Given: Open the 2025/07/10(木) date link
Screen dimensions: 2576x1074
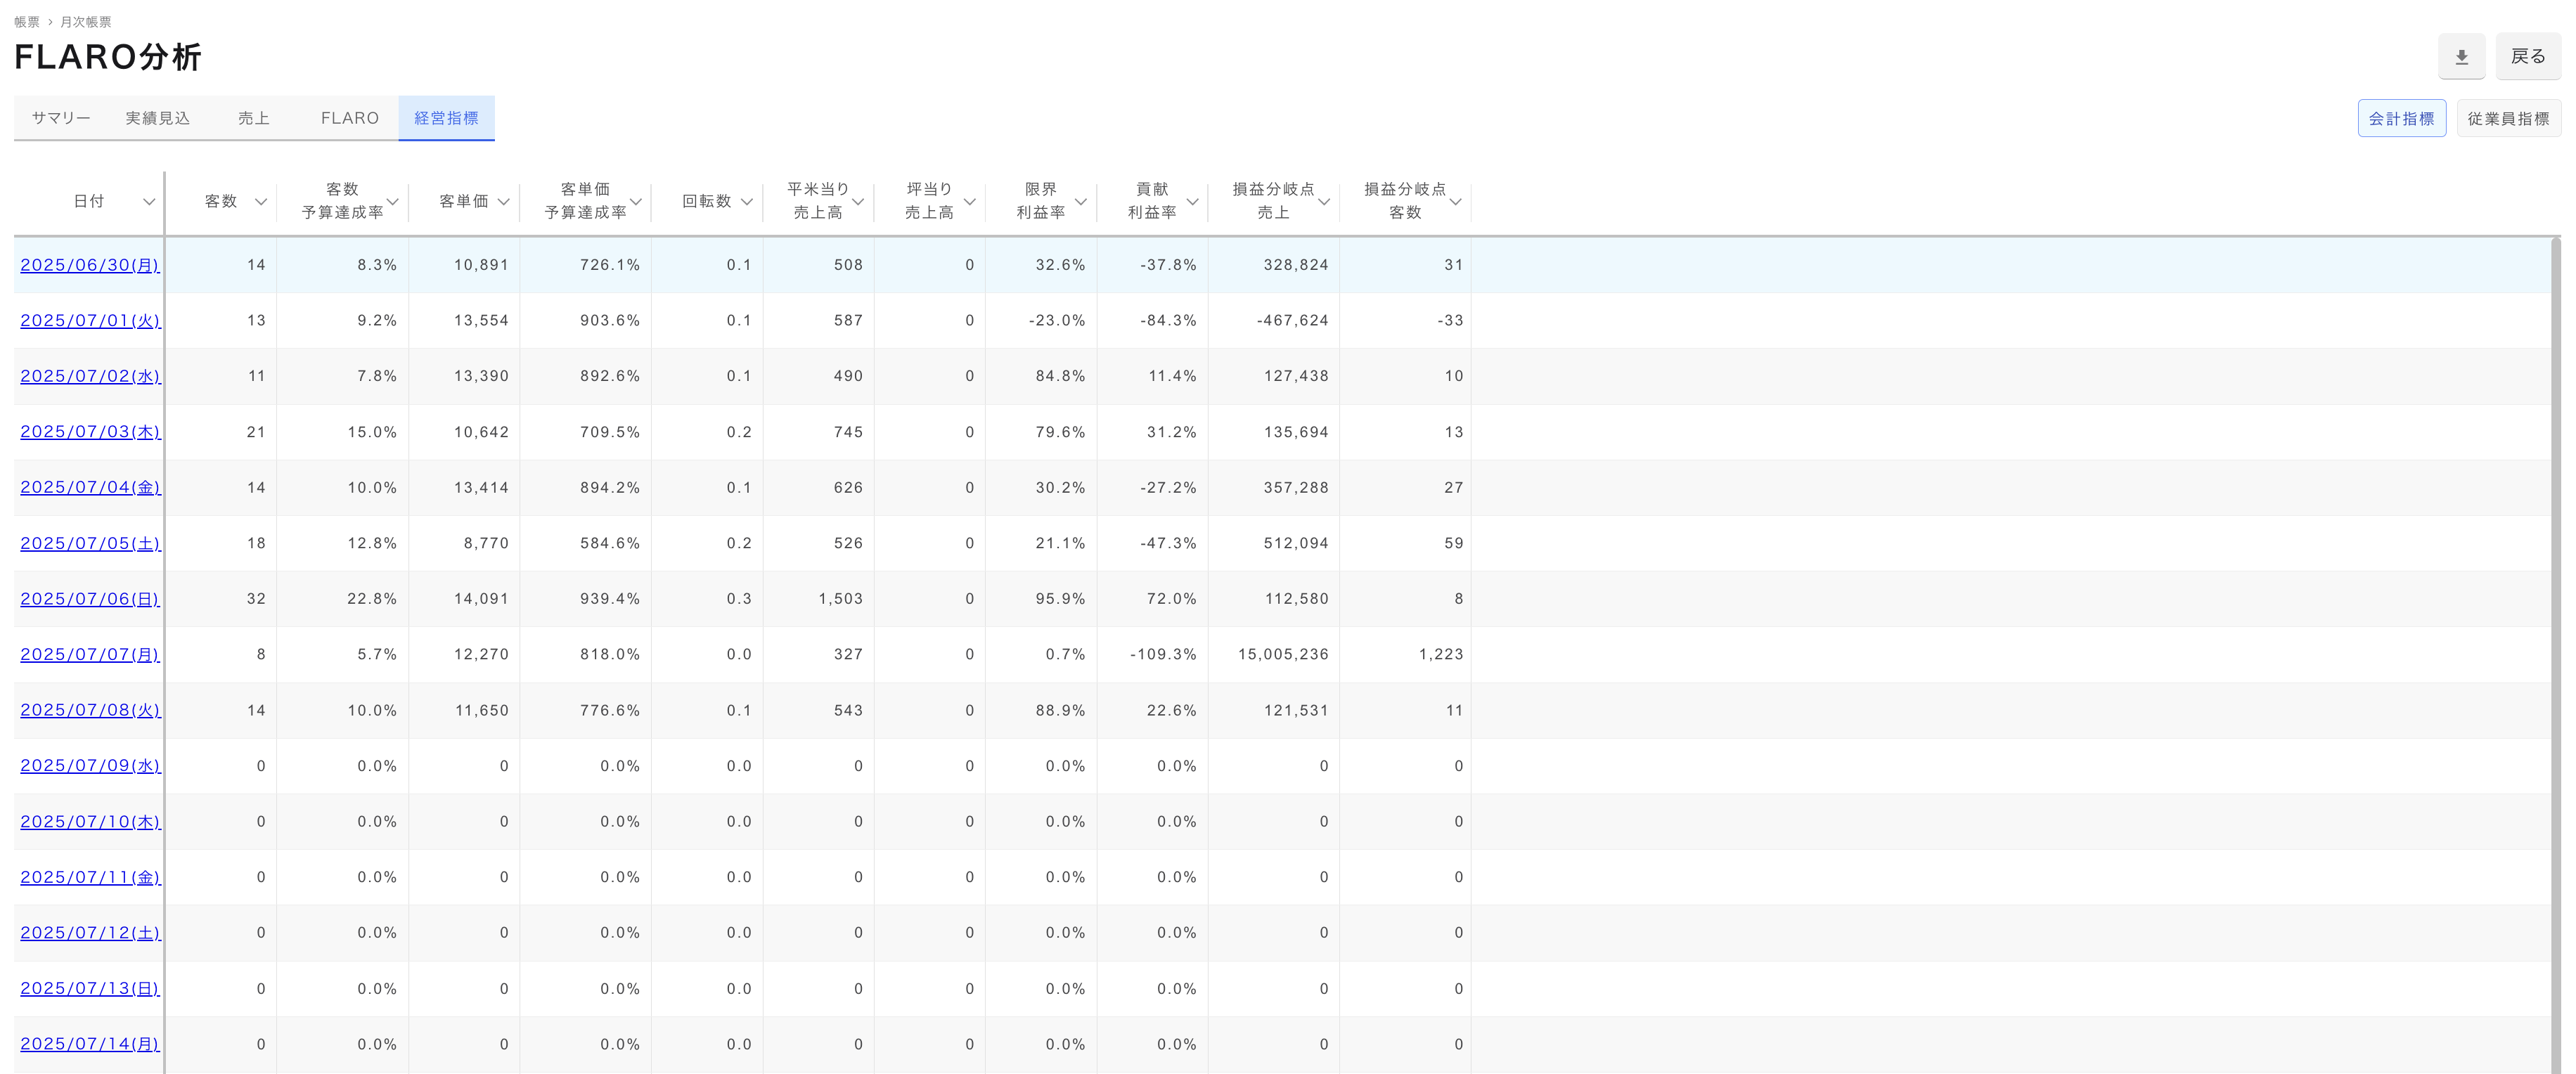Looking at the screenshot, I should point(90,822).
